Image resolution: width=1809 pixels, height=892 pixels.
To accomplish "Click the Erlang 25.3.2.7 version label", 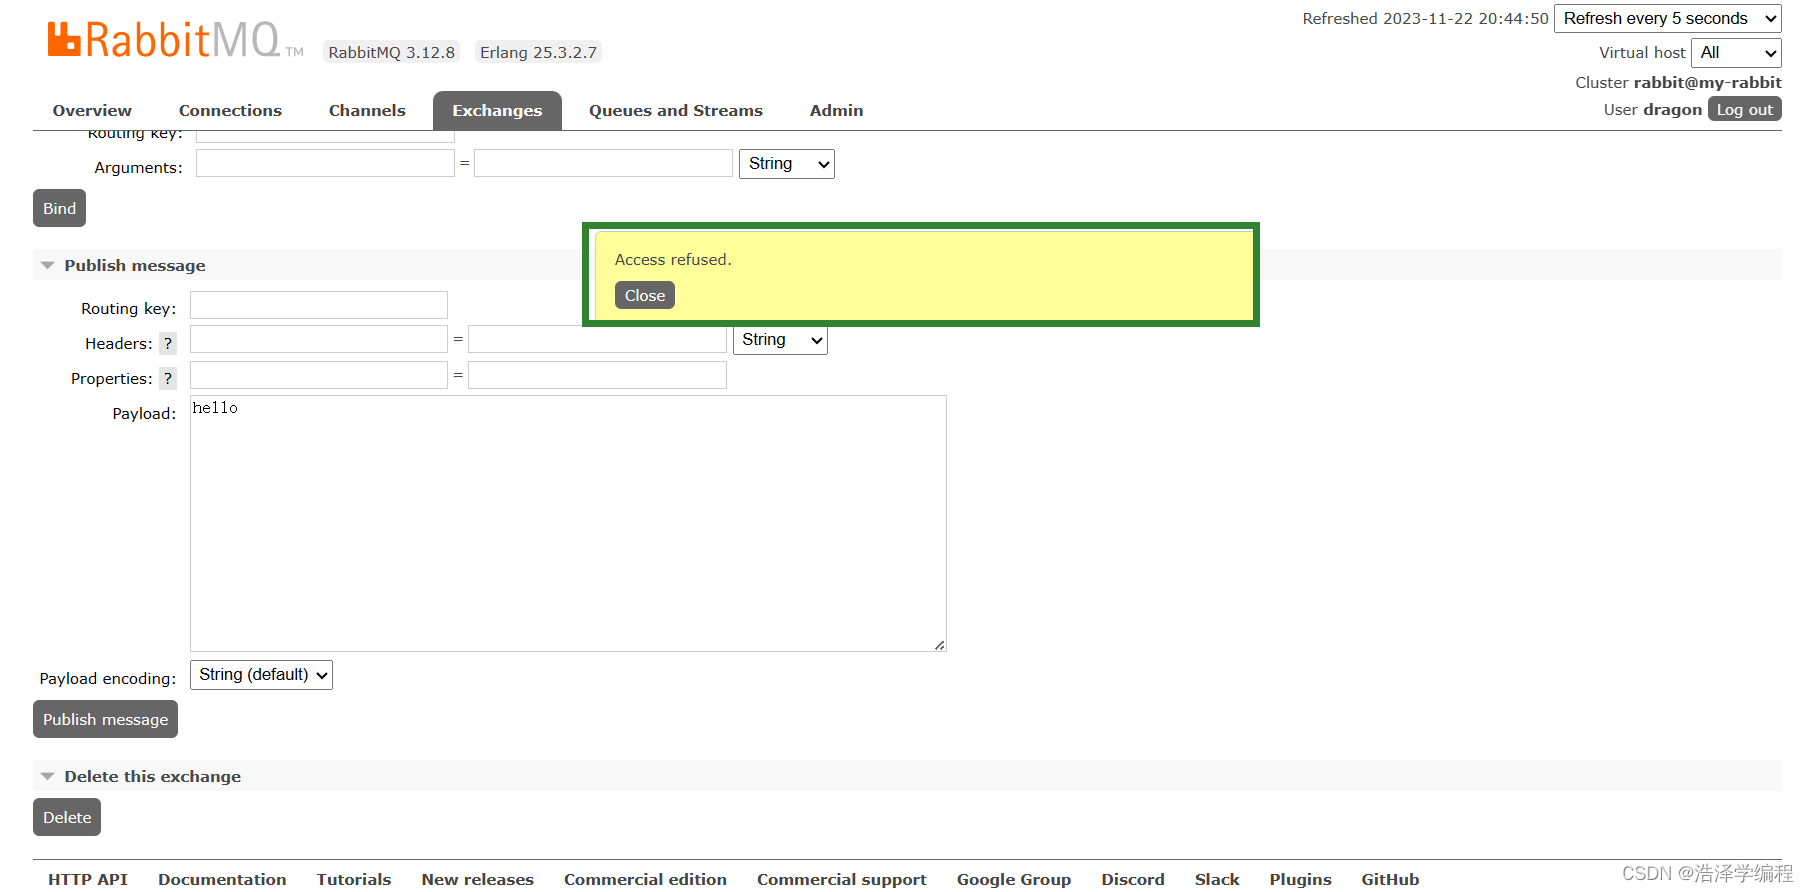I will click(538, 52).
